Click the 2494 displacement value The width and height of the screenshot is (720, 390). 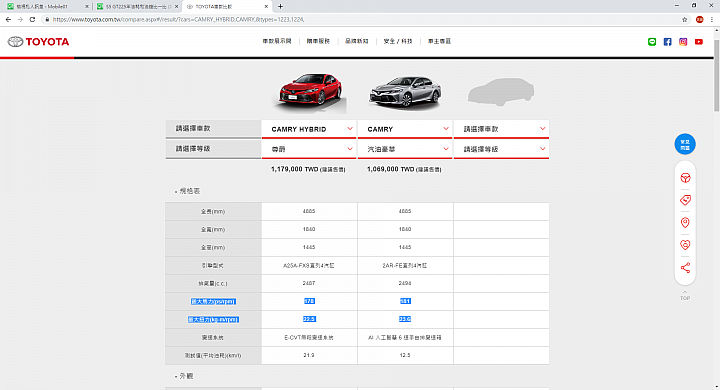(405, 283)
